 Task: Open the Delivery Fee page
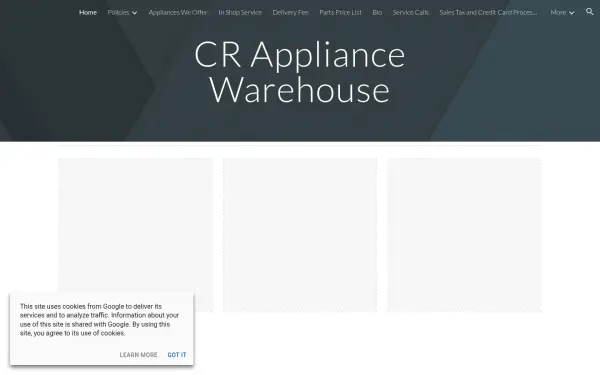tap(290, 12)
